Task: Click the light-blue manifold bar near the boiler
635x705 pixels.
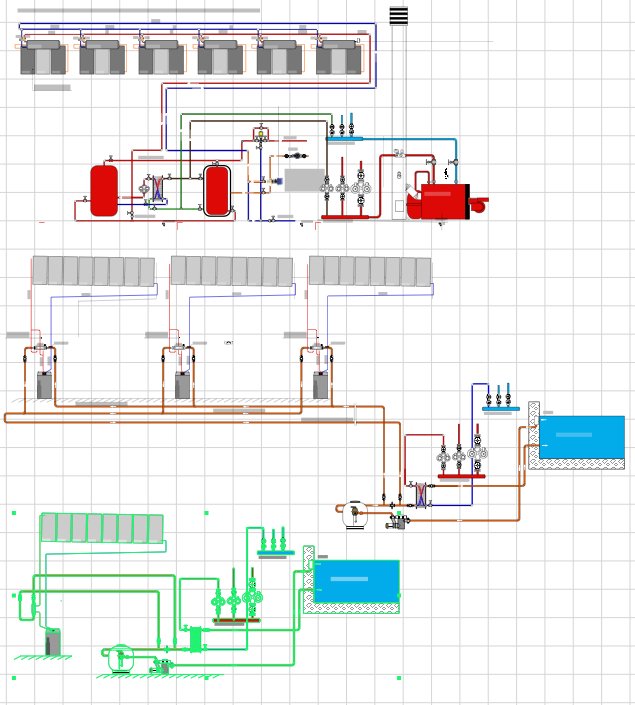Action: tap(345, 139)
